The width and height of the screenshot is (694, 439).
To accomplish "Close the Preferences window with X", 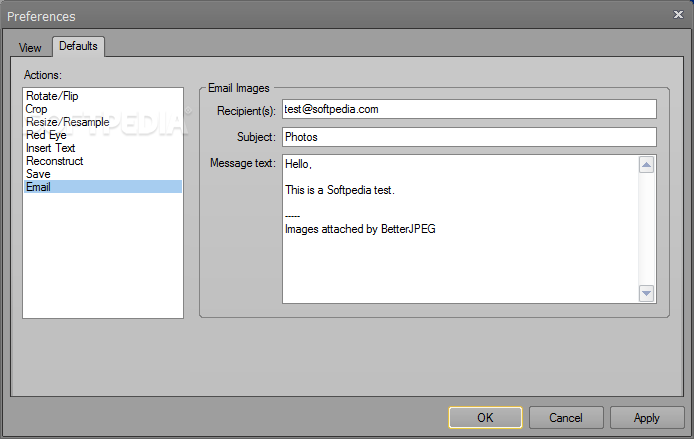I will tap(678, 15).
